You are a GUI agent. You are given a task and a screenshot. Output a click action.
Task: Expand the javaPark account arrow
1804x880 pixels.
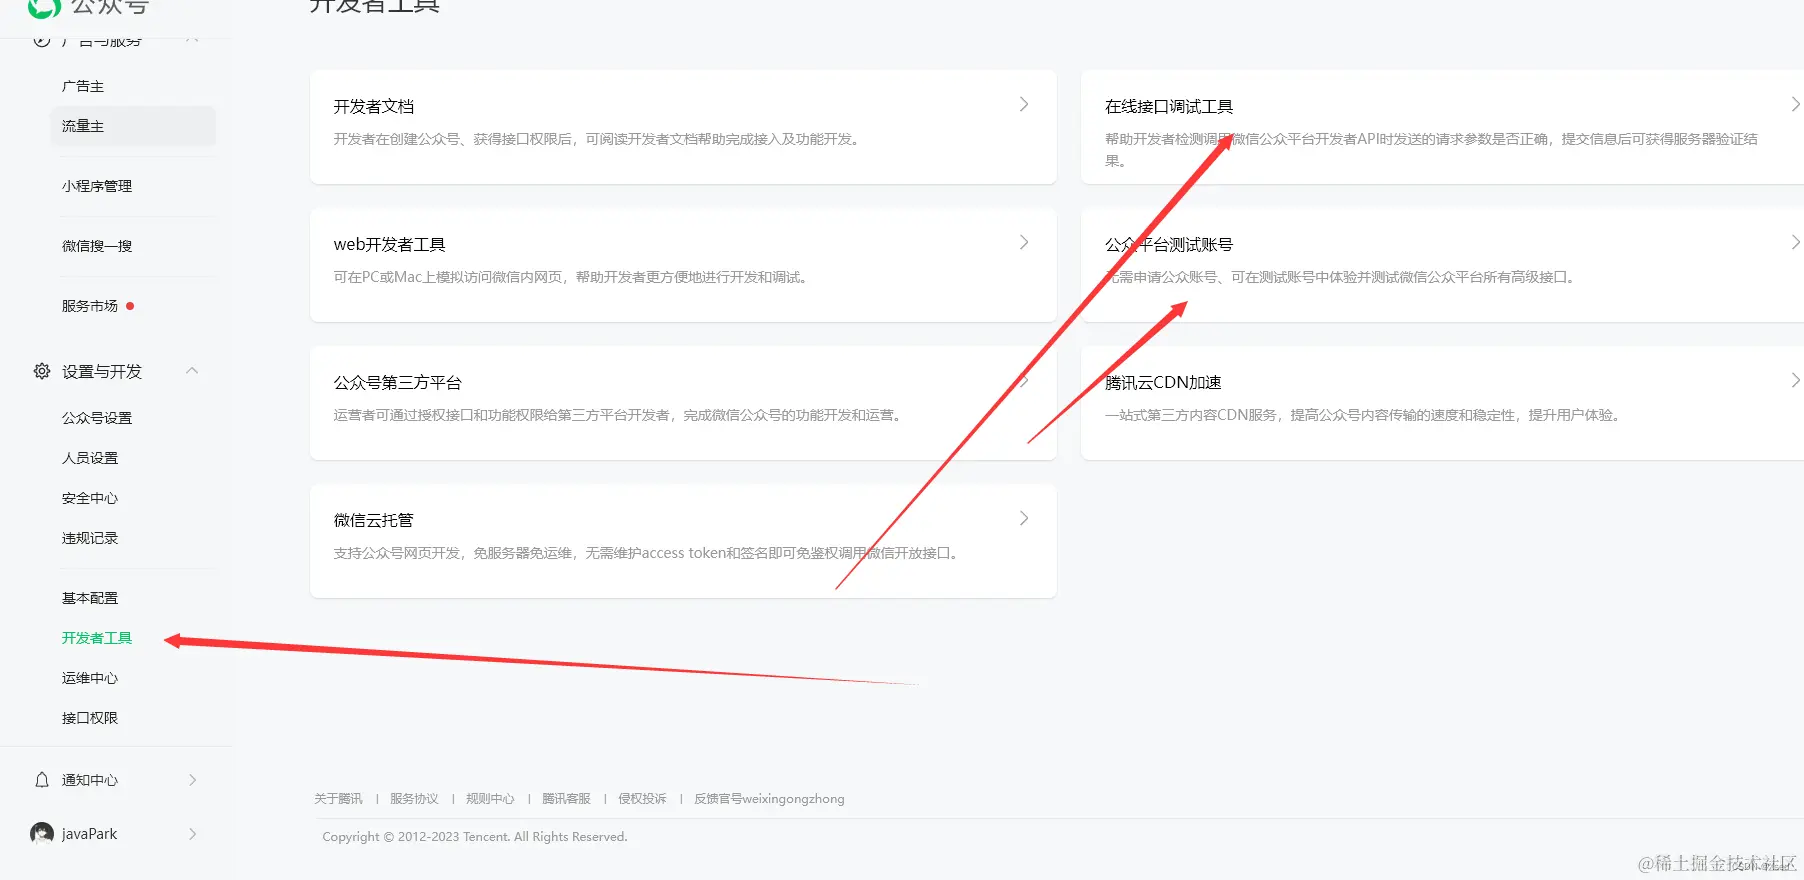(x=193, y=834)
